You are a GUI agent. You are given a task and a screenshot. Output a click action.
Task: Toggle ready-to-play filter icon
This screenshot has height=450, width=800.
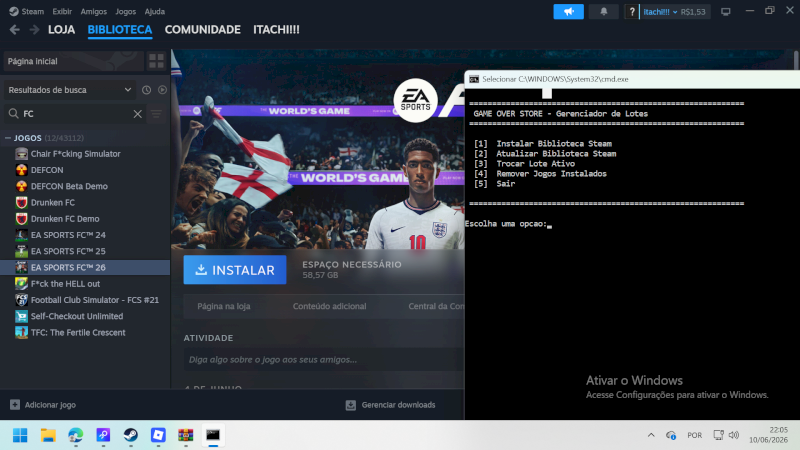coord(162,90)
